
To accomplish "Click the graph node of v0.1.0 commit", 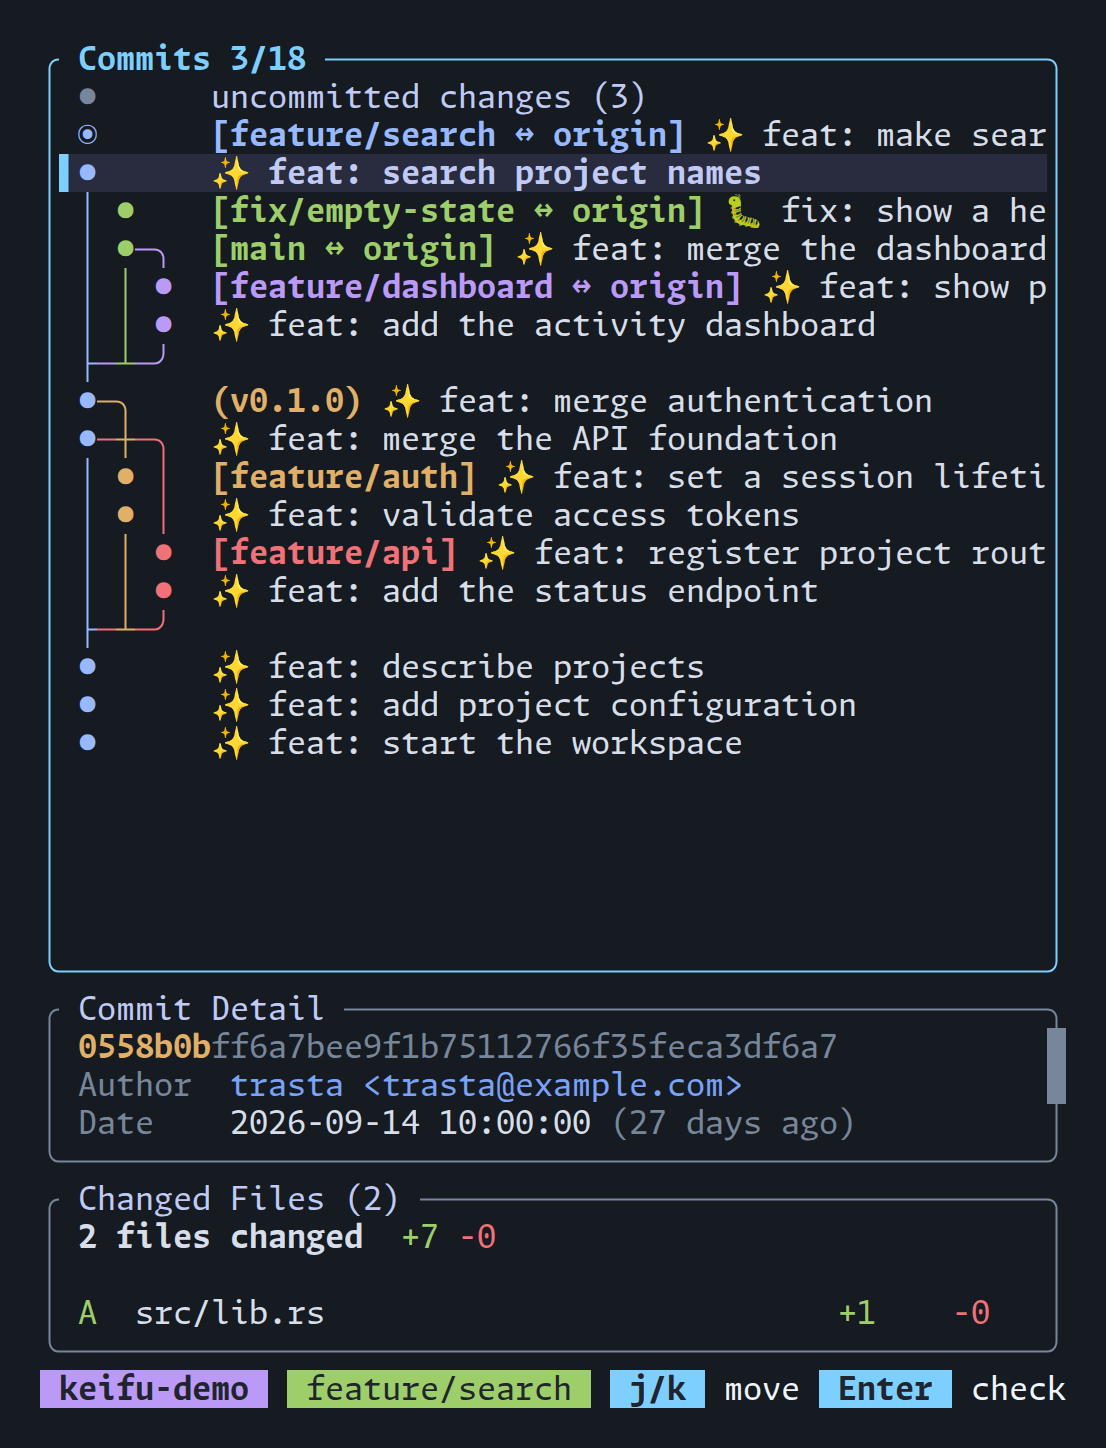I will tap(88, 400).
